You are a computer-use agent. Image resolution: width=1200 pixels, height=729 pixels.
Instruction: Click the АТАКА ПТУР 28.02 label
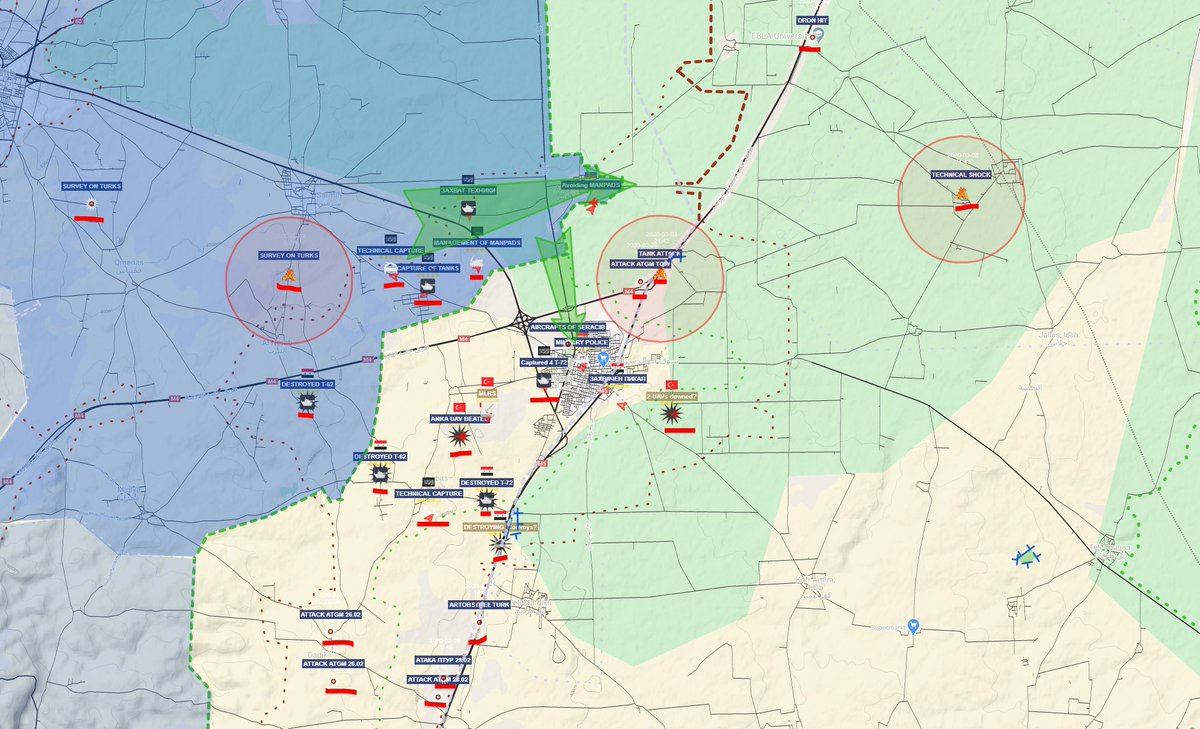442,660
